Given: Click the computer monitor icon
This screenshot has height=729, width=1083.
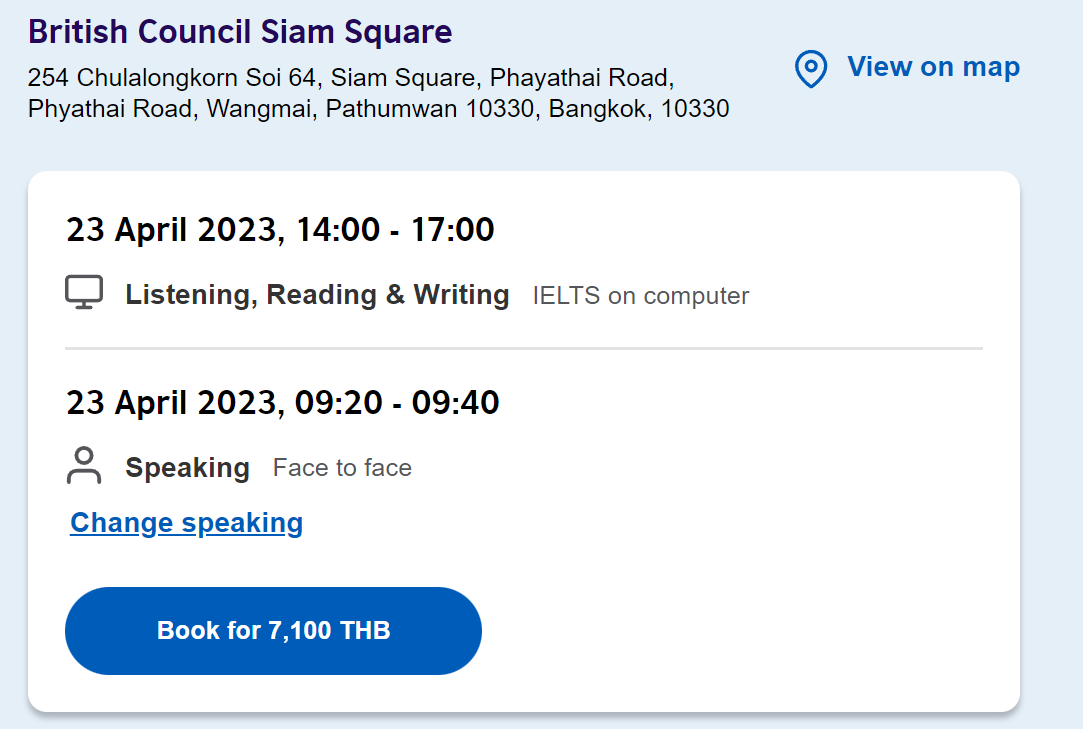Looking at the screenshot, I should (x=84, y=292).
